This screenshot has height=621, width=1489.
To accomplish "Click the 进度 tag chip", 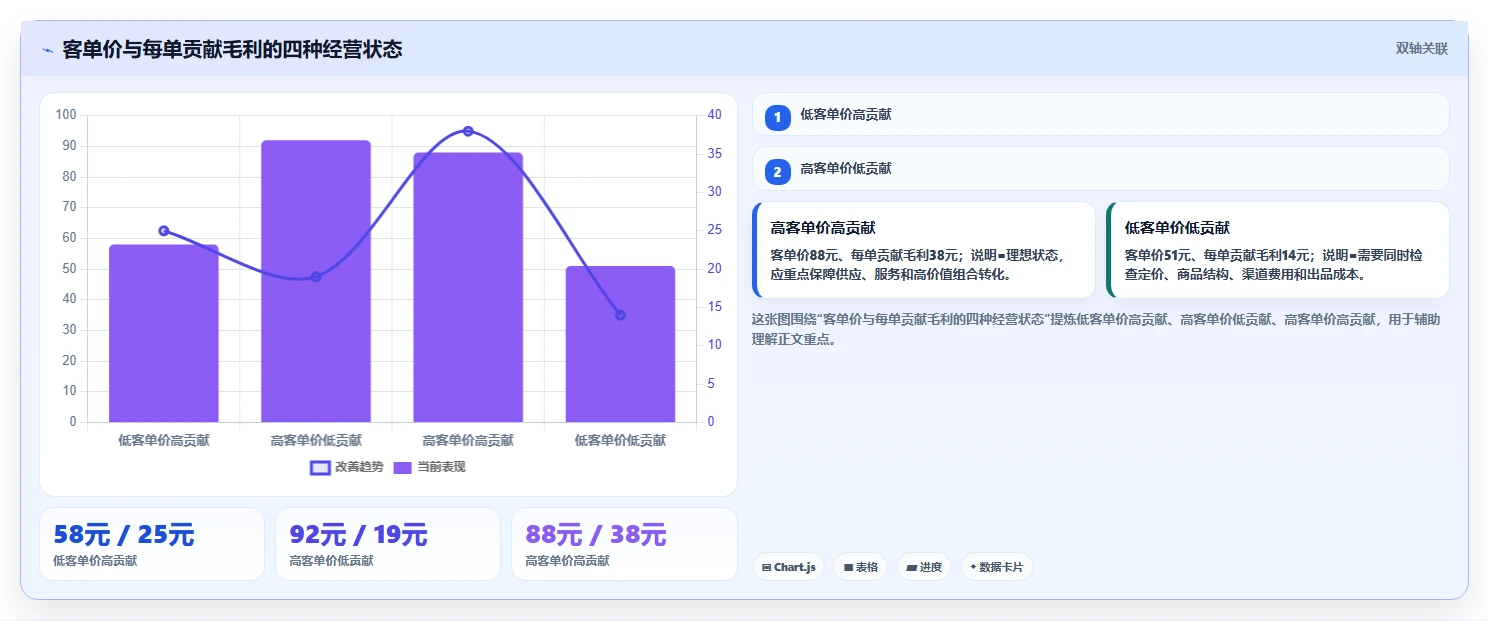I will [x=924, y=567].
